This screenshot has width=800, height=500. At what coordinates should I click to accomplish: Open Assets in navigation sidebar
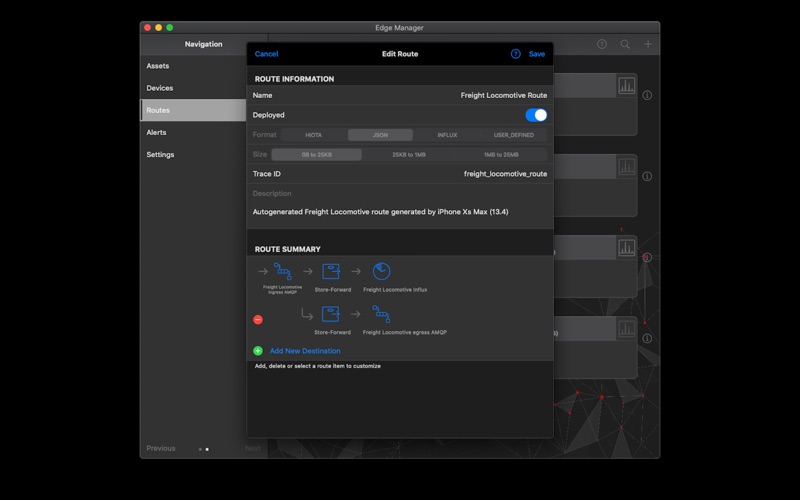click(x=193, y=66)
